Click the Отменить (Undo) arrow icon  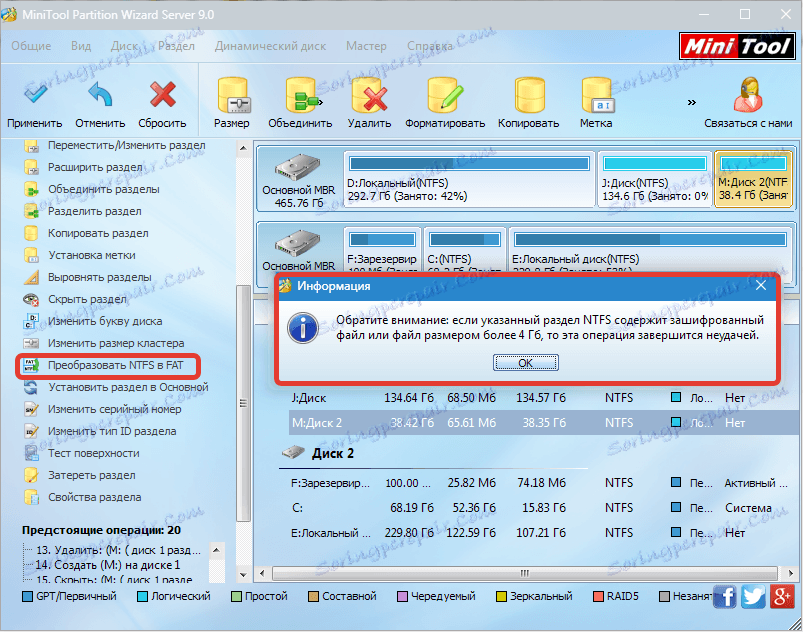tap(100, 95)
